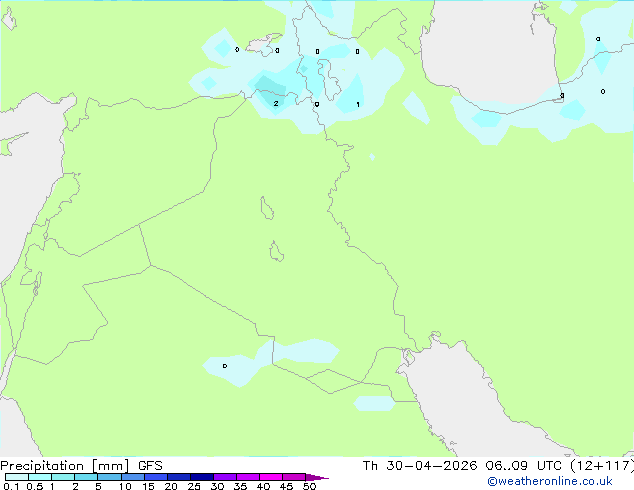Screen dimensions: 634x490
Task: Click the '06..09 UTC' time text
Action: tap(524, 466)
